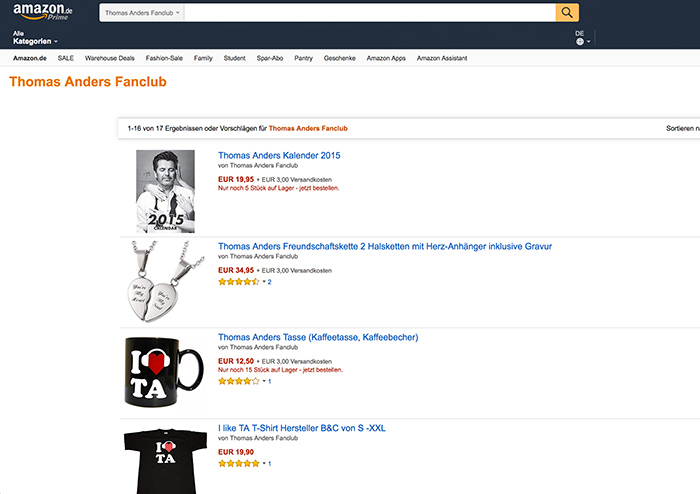Select the Pantry nav item
The image size is (700, 494).
pos(303,58)
